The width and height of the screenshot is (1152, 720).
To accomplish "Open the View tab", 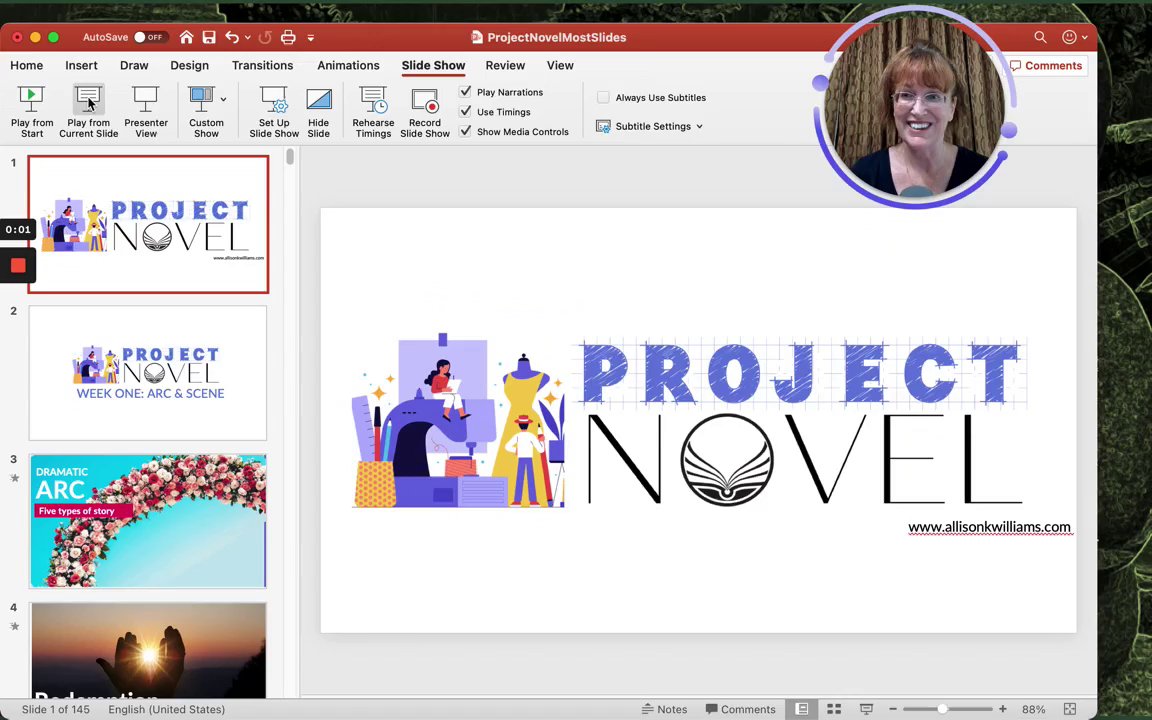I will [560, 65].
